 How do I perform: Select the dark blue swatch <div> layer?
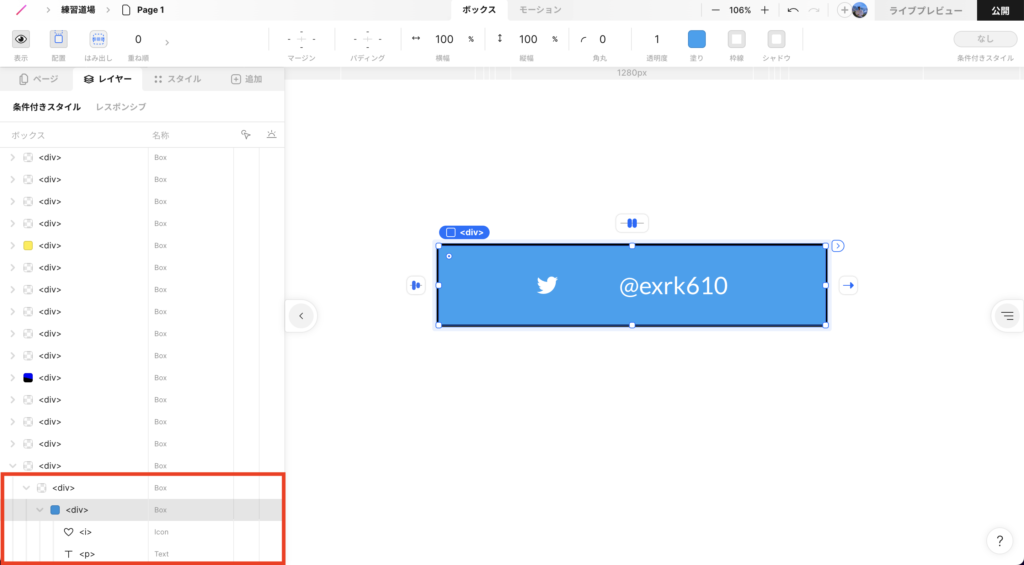142,378
